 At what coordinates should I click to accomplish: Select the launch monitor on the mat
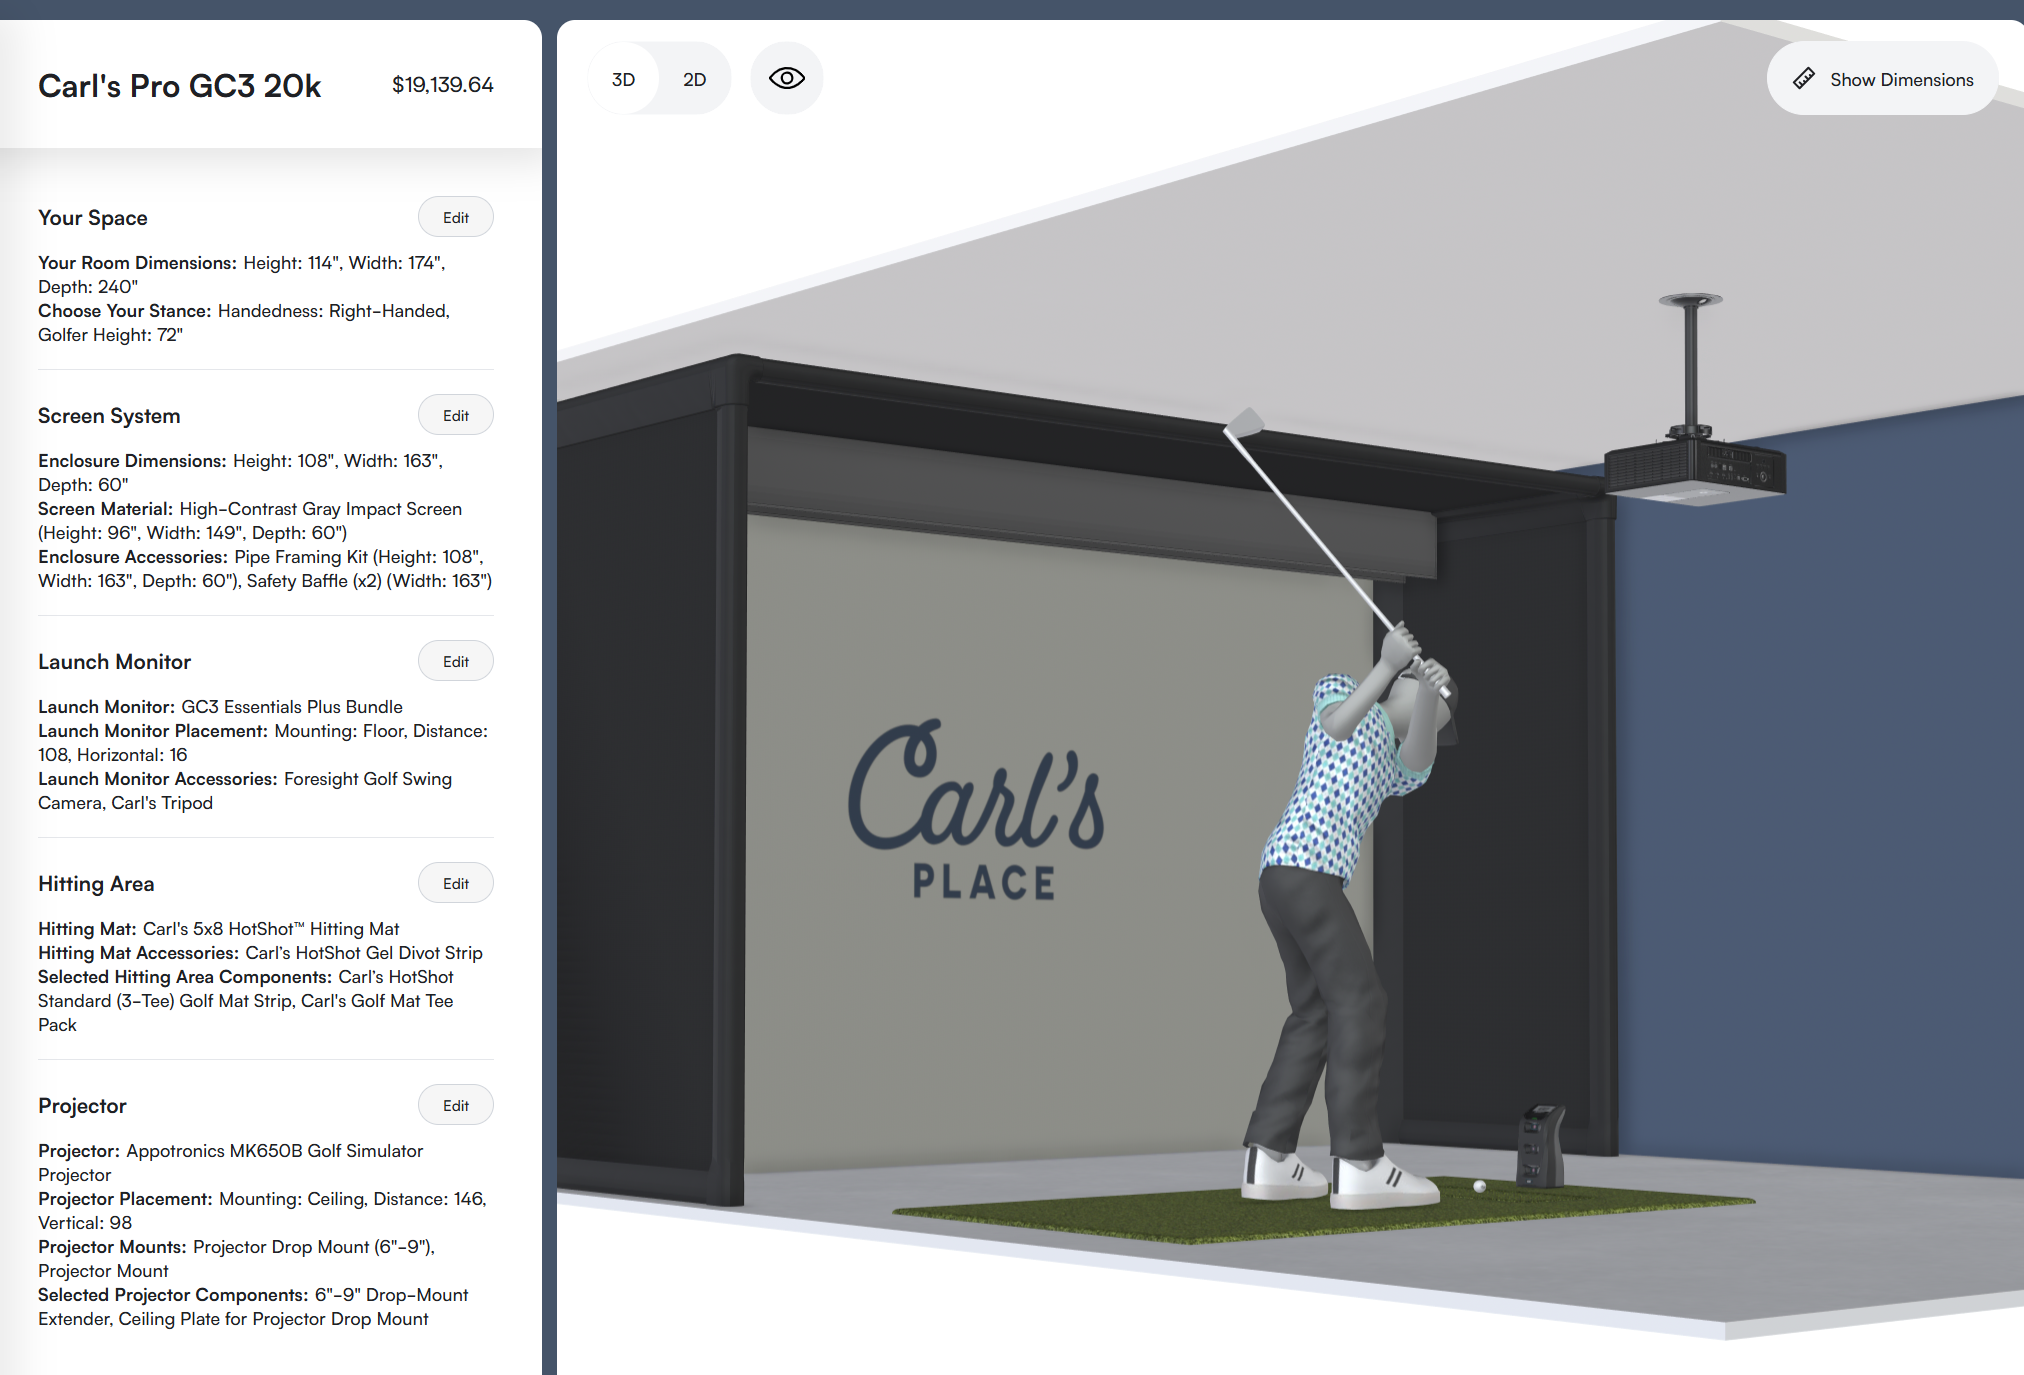click(1540, 1146)
